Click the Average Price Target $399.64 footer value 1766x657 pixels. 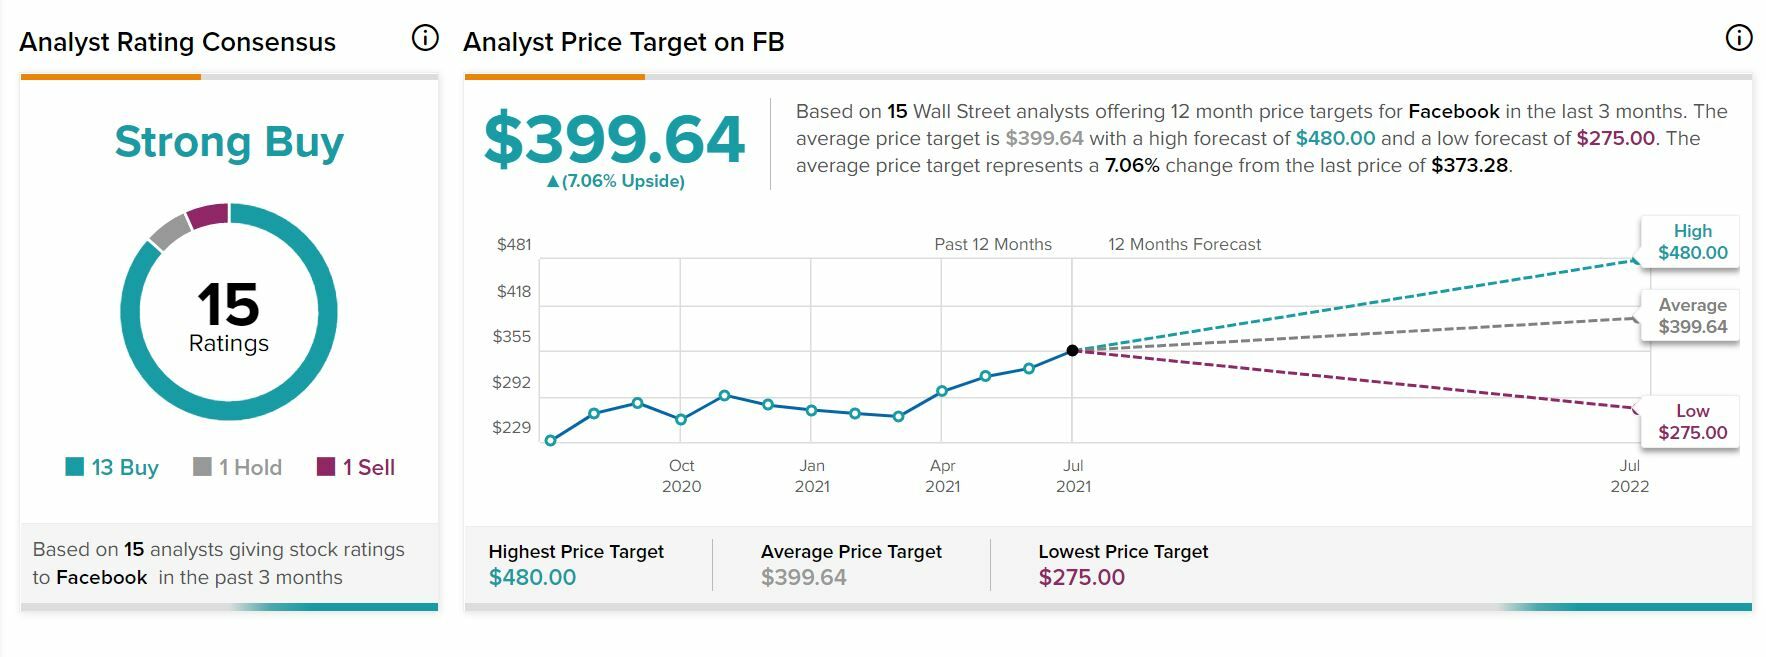tap(803, 577)
